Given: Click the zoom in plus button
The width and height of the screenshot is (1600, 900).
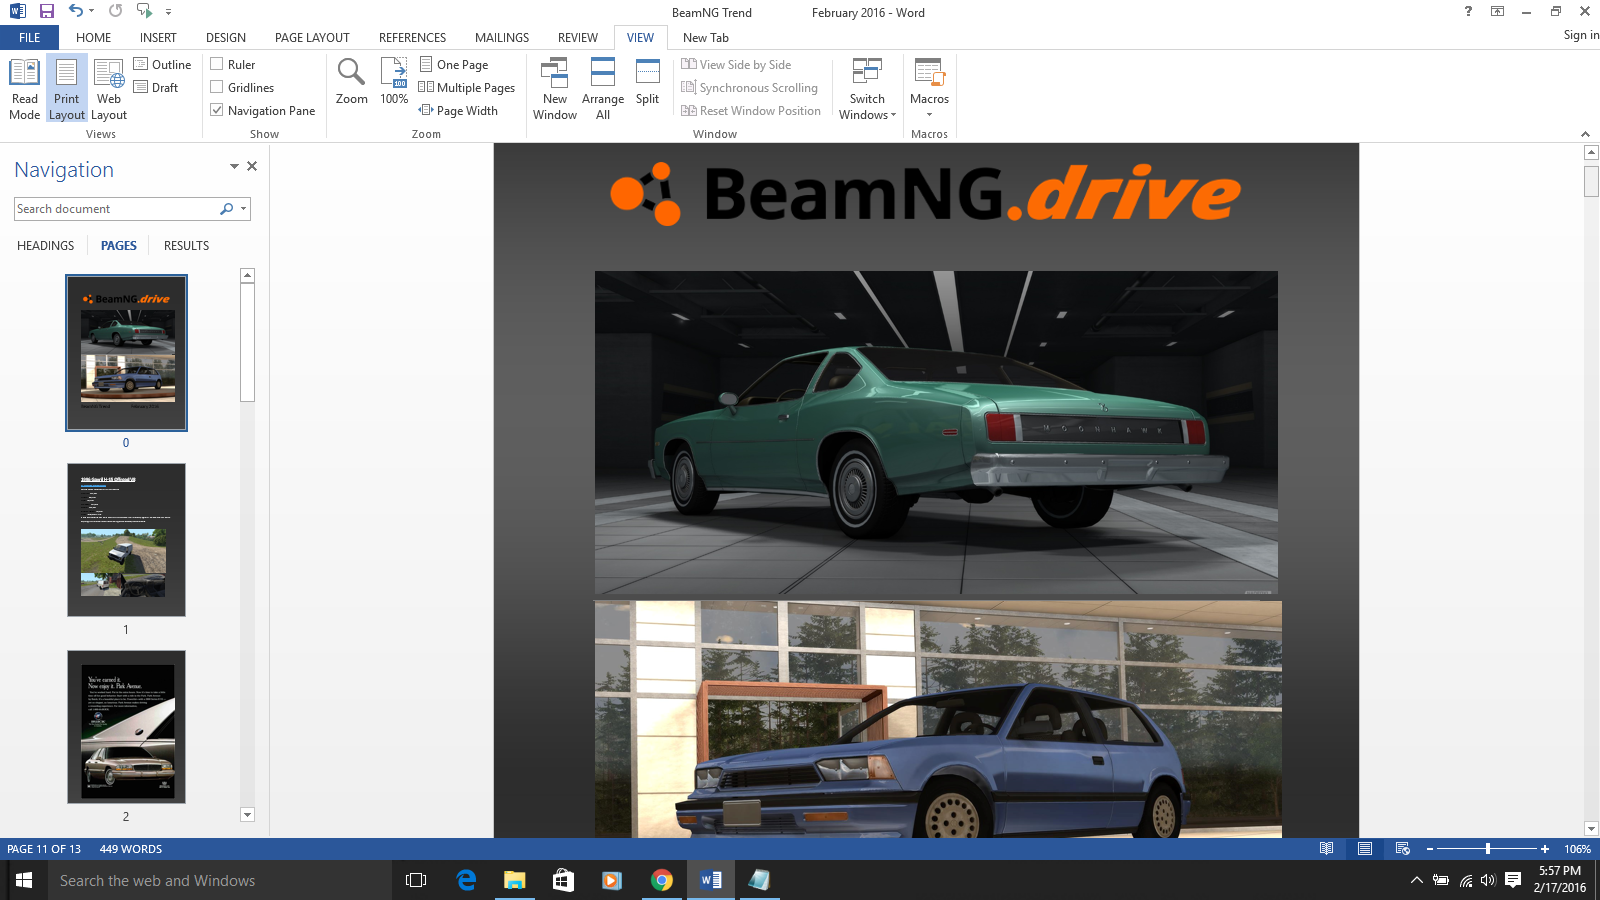Looking at the screenshot, I should pyautogui.click(x=1545, y=849).
